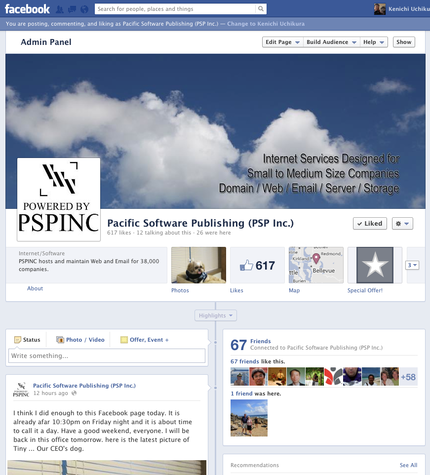Click Kenichi Uchikura name in top bar

click(x=409, y=9)
